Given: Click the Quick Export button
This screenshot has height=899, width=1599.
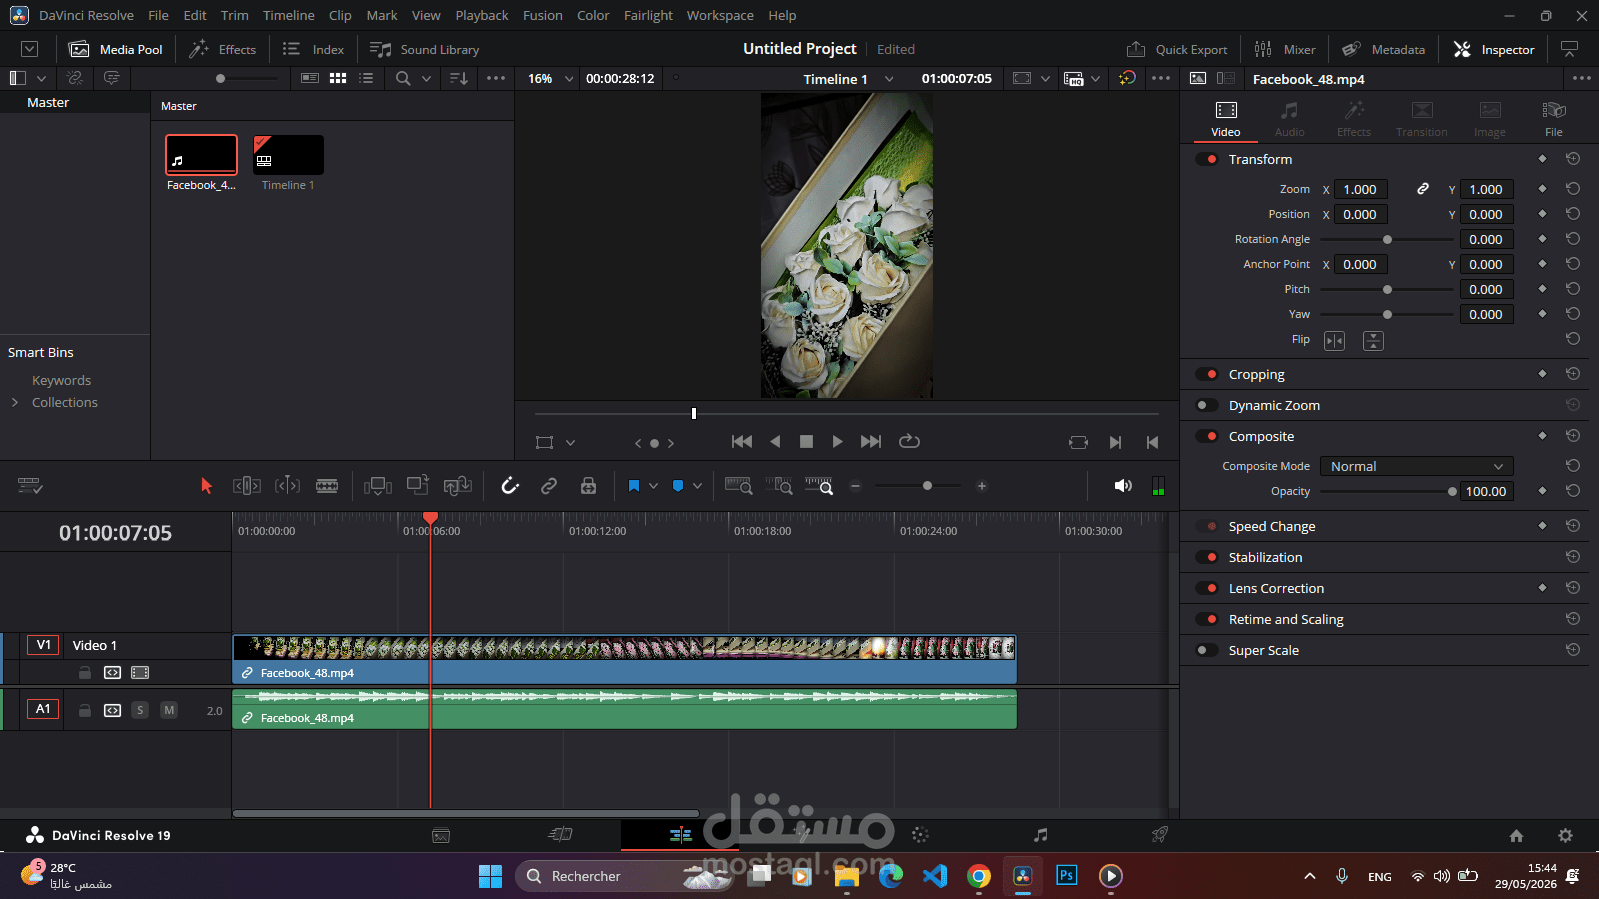Looking at the screenshot, I should (x=1177, y=49).
